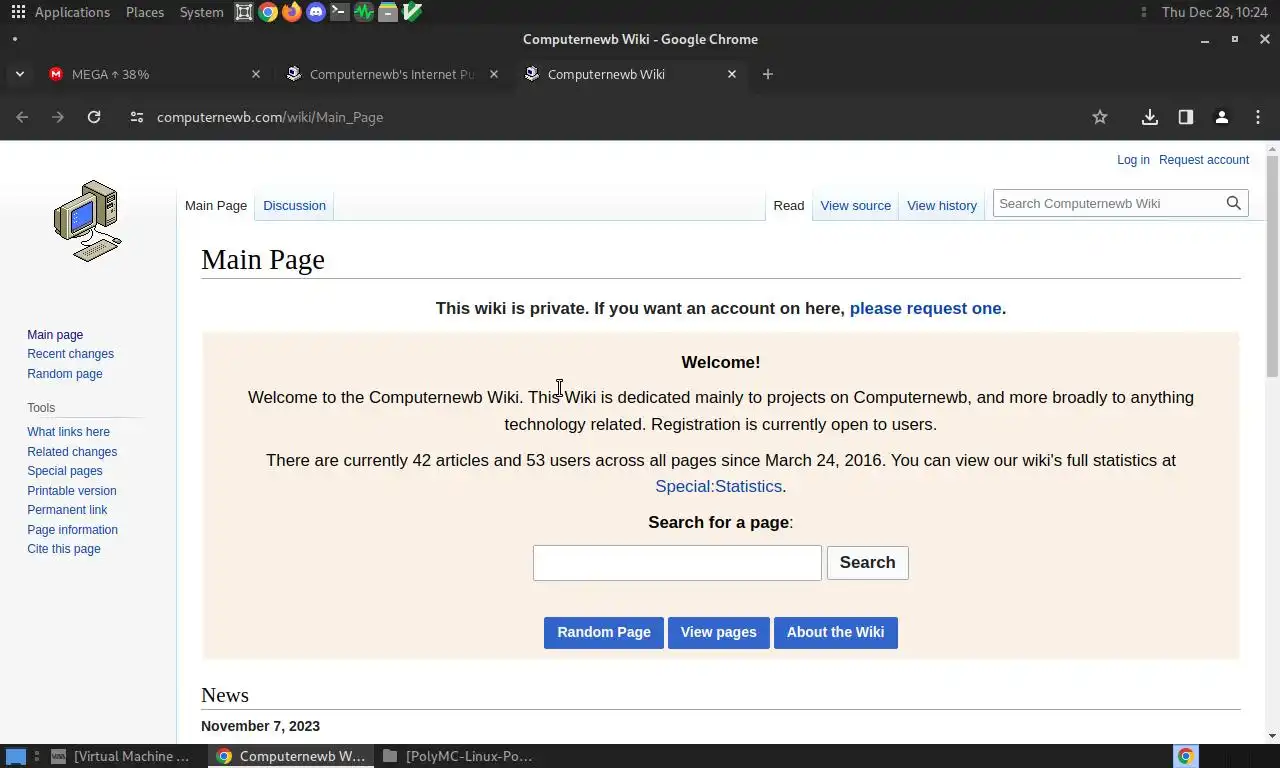Open What links here tool
The image size is (1280, 768).
(69, 432)
